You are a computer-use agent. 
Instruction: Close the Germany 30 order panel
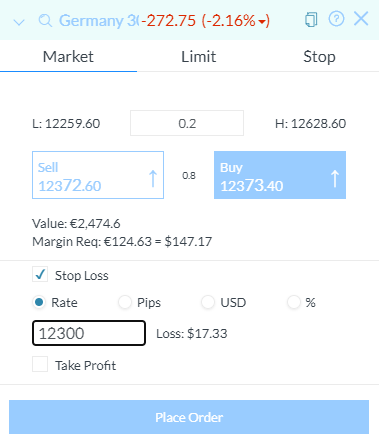361,19
